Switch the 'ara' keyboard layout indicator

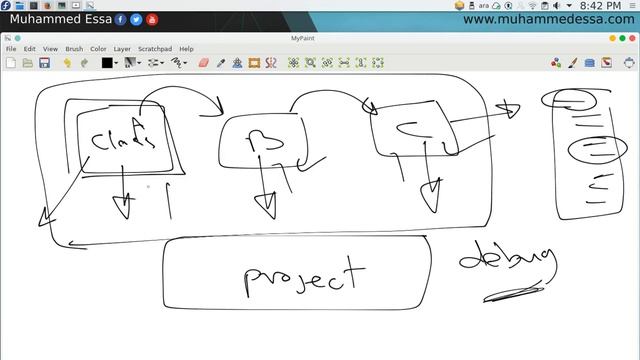click(x=484, y=6)
